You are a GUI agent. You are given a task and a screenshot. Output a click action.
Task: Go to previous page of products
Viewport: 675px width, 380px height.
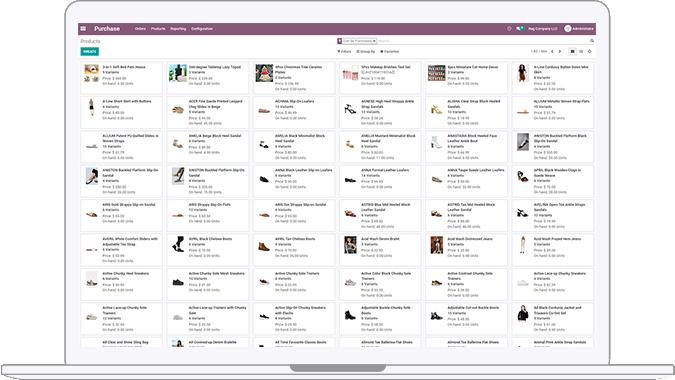(x=552, y=52)
